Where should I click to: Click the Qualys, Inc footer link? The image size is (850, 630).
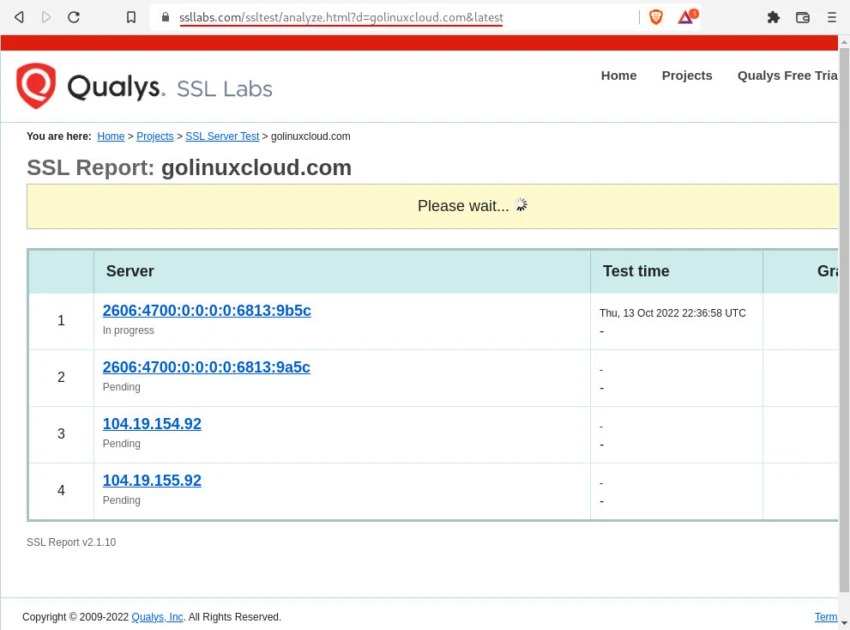[157, 617]
